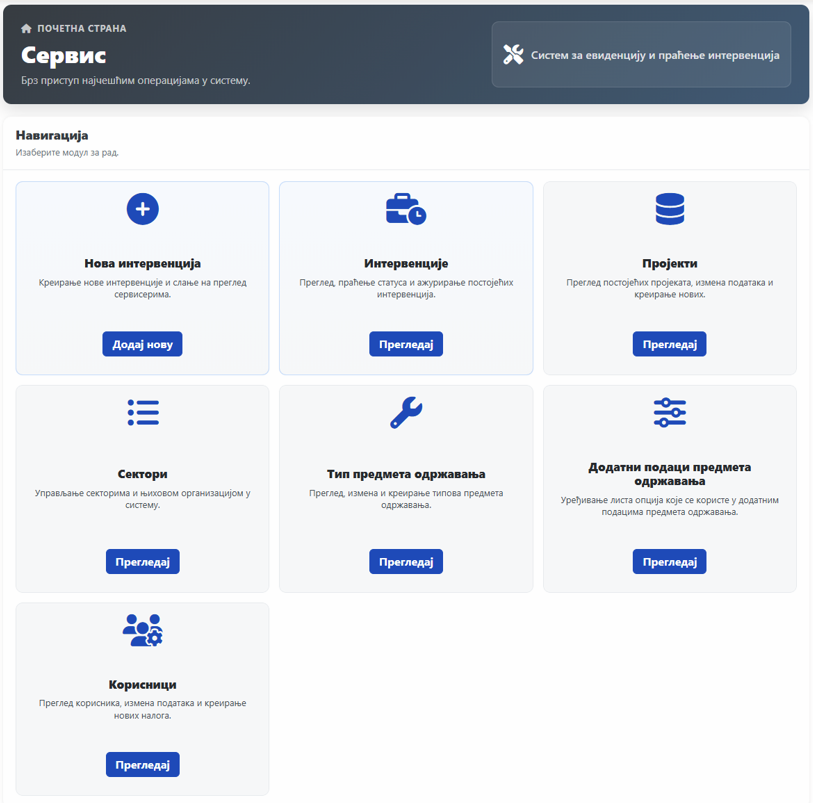Image resolution: width=813 pixels, height=803 pixels.
Task: Click the description starting 'Преглед, праћење статуса'
Action: pyautogui.click(x=406, y=288)
